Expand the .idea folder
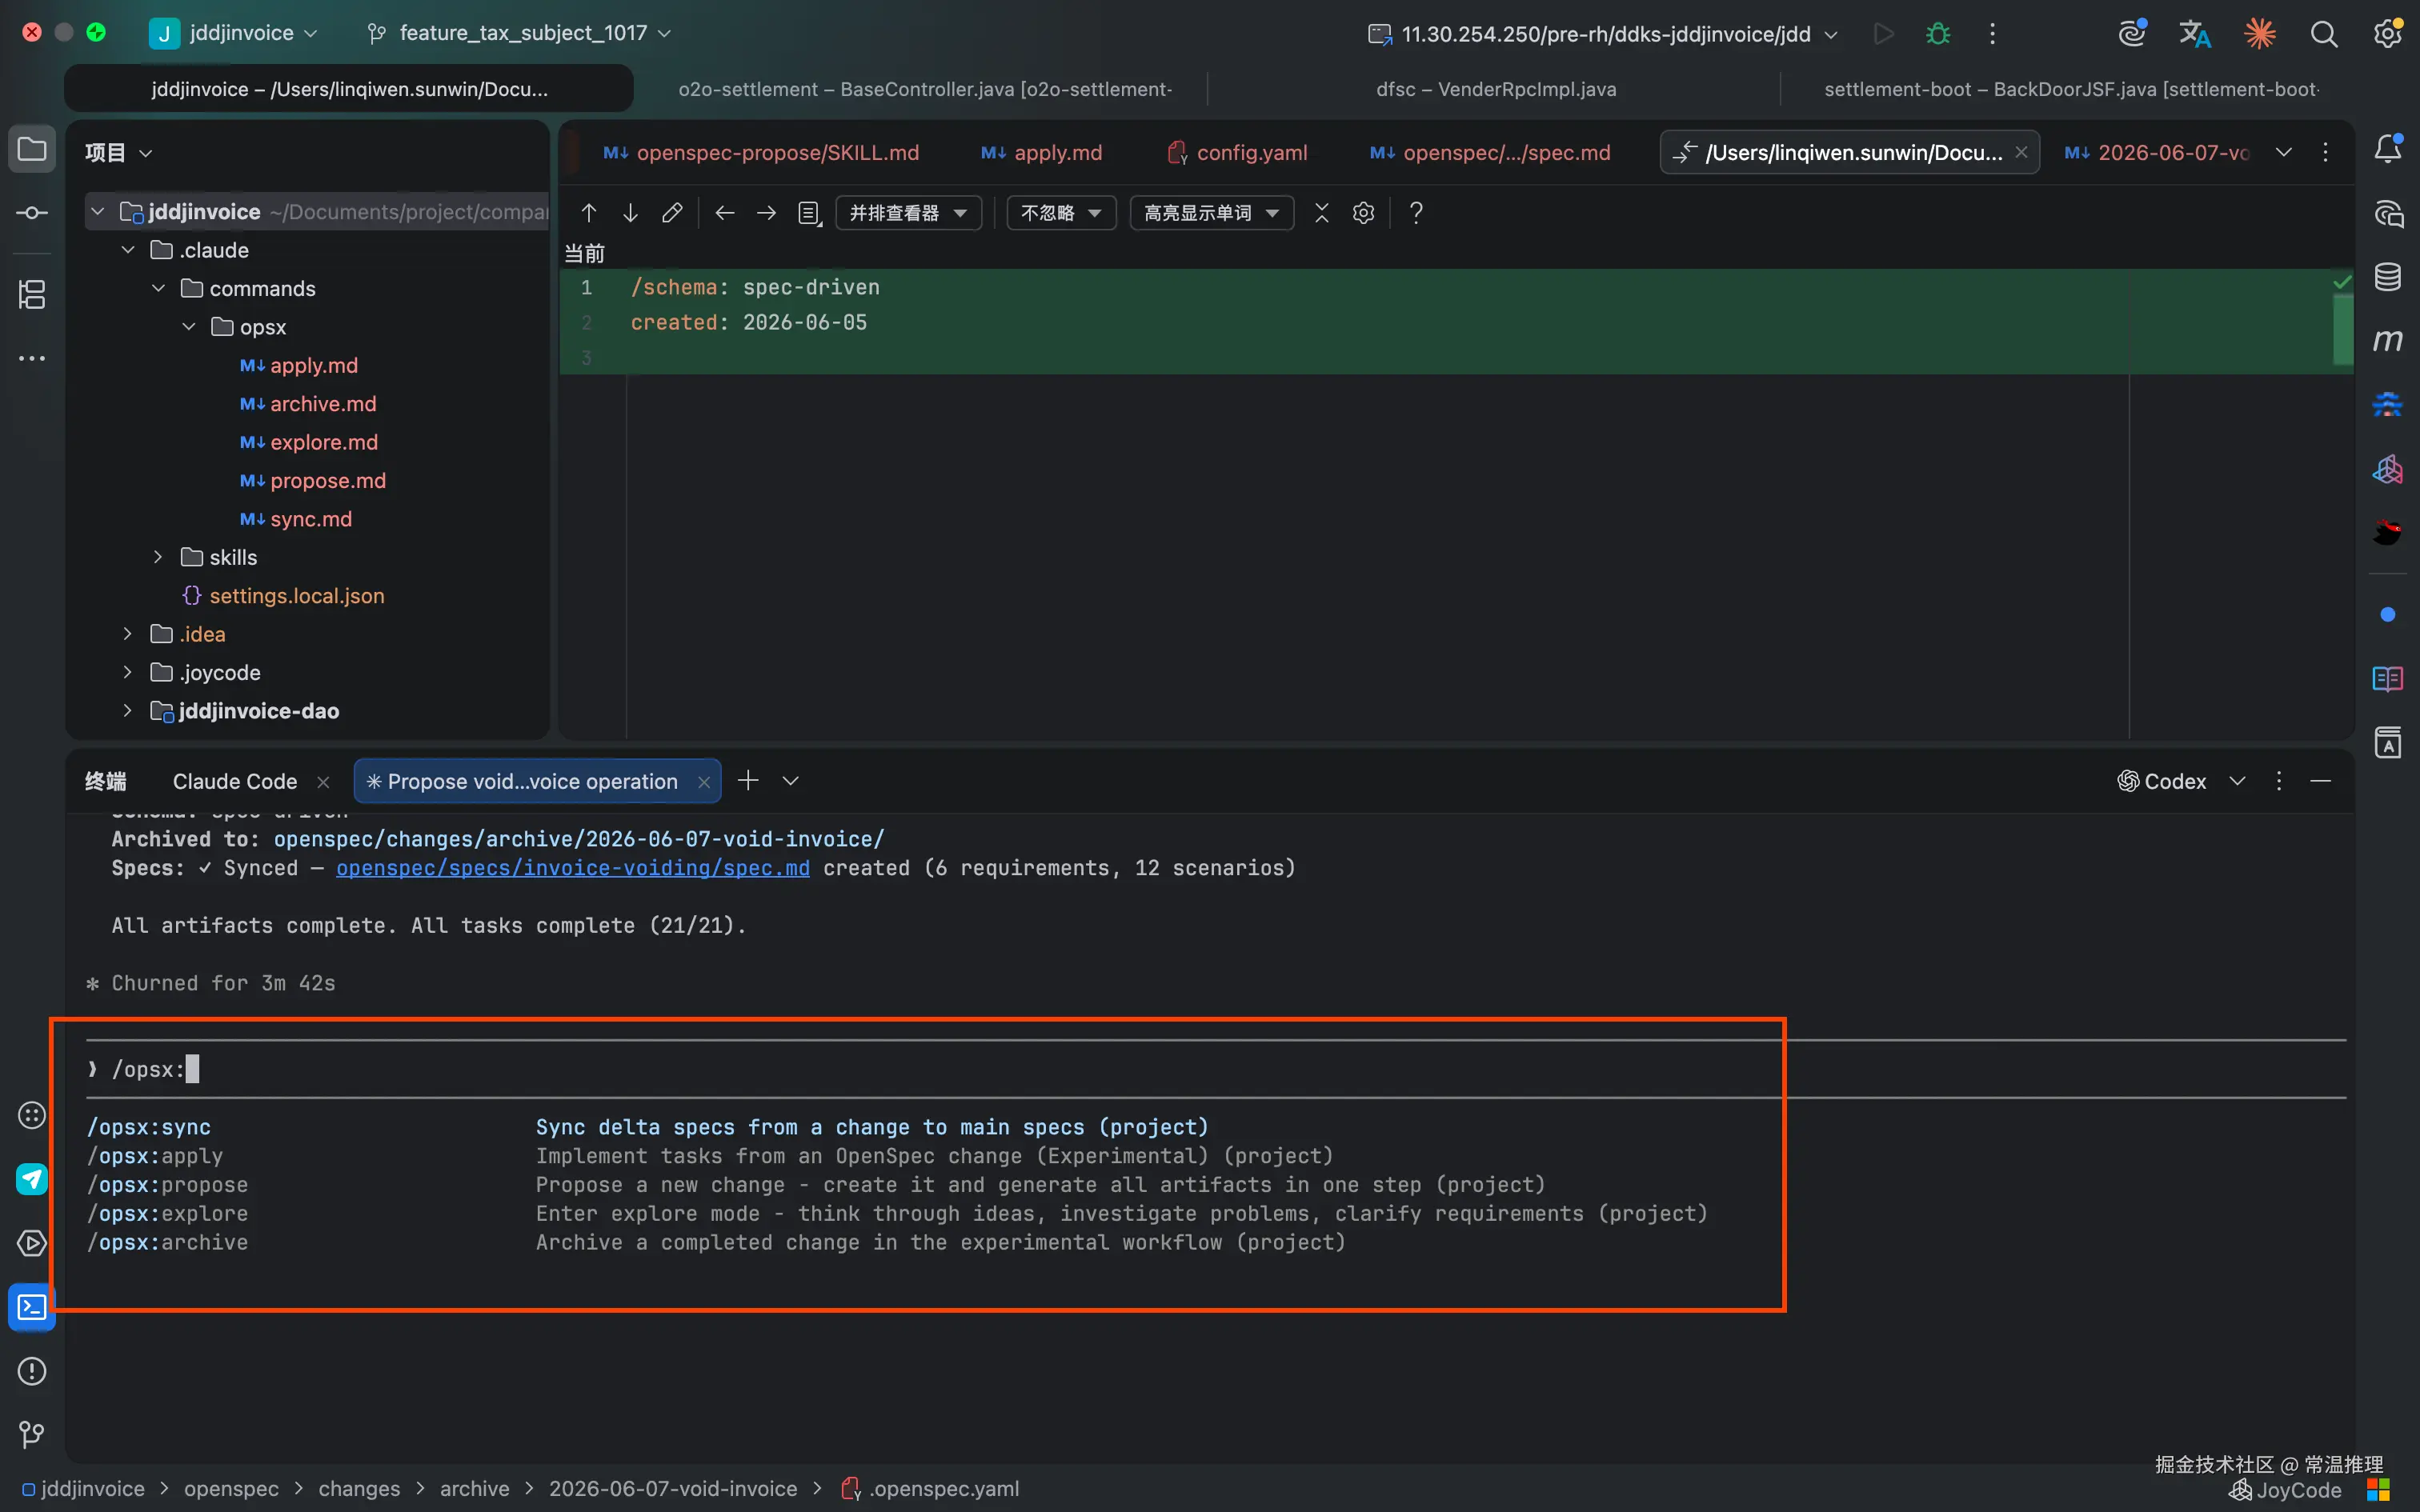Viewport: 2420px width, 1512px height. [128, 634]
